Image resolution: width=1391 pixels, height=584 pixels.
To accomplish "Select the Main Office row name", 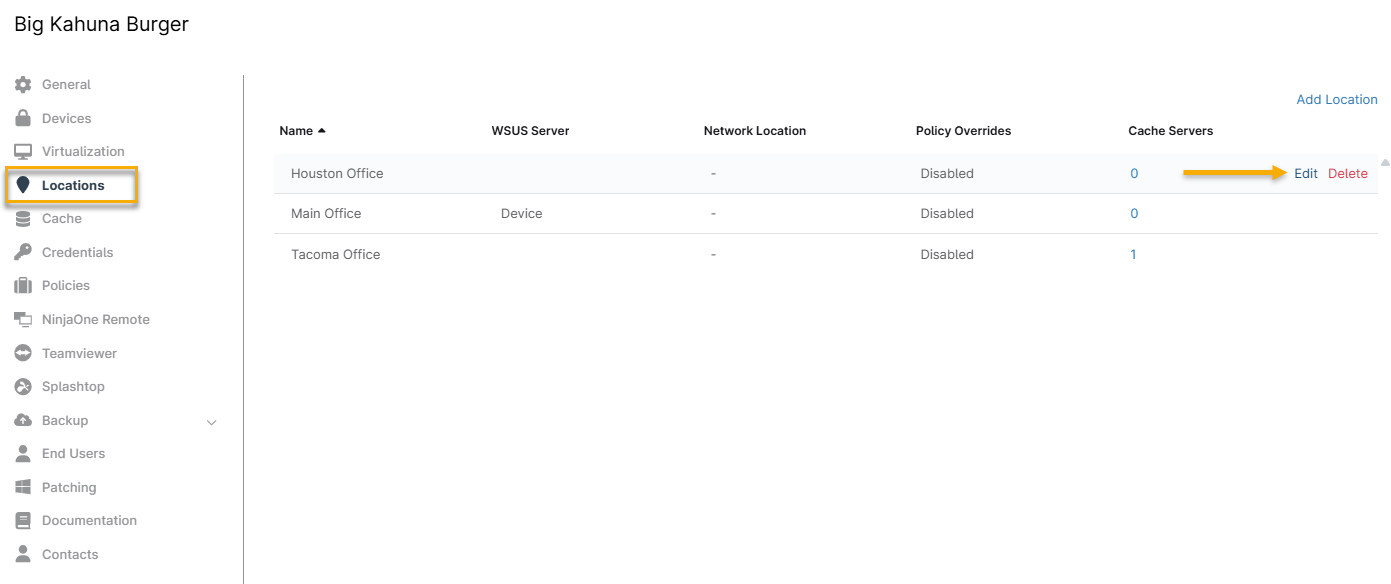I will (326, 214).
